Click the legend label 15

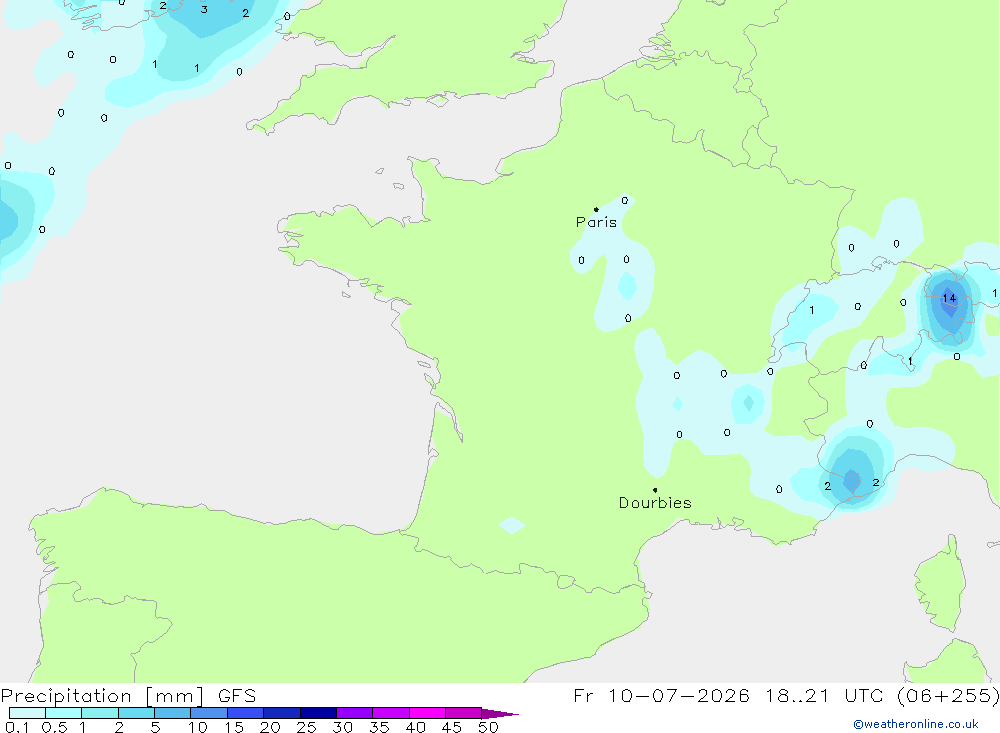pyautogui.click(x=233, y=727)
